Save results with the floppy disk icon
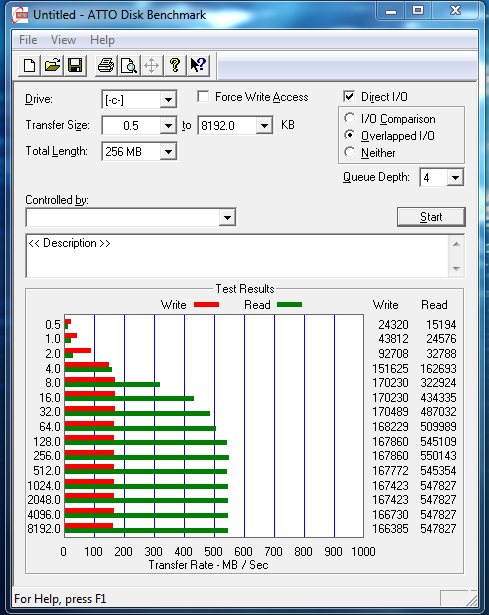This screenshot has width=489, height=615. (75, 65)
